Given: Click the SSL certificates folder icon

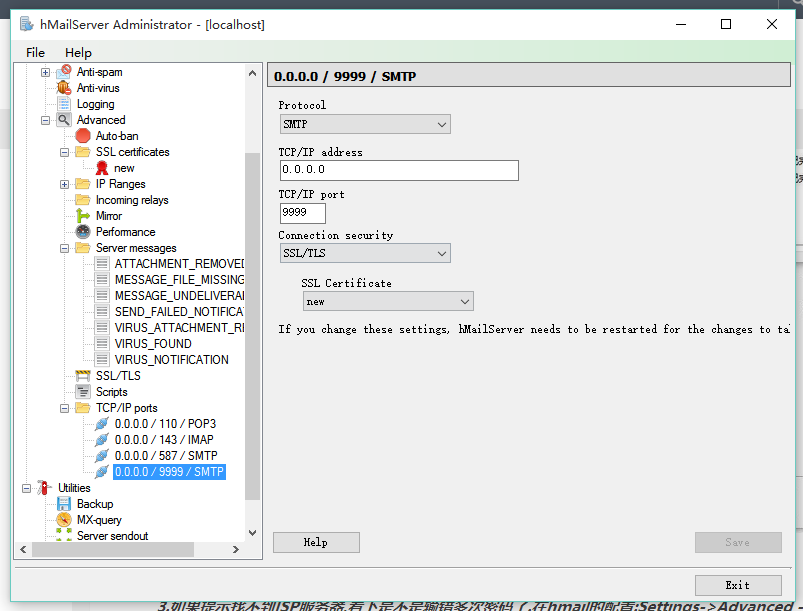Looking at the screenshot, I should [x=82, y=152].
